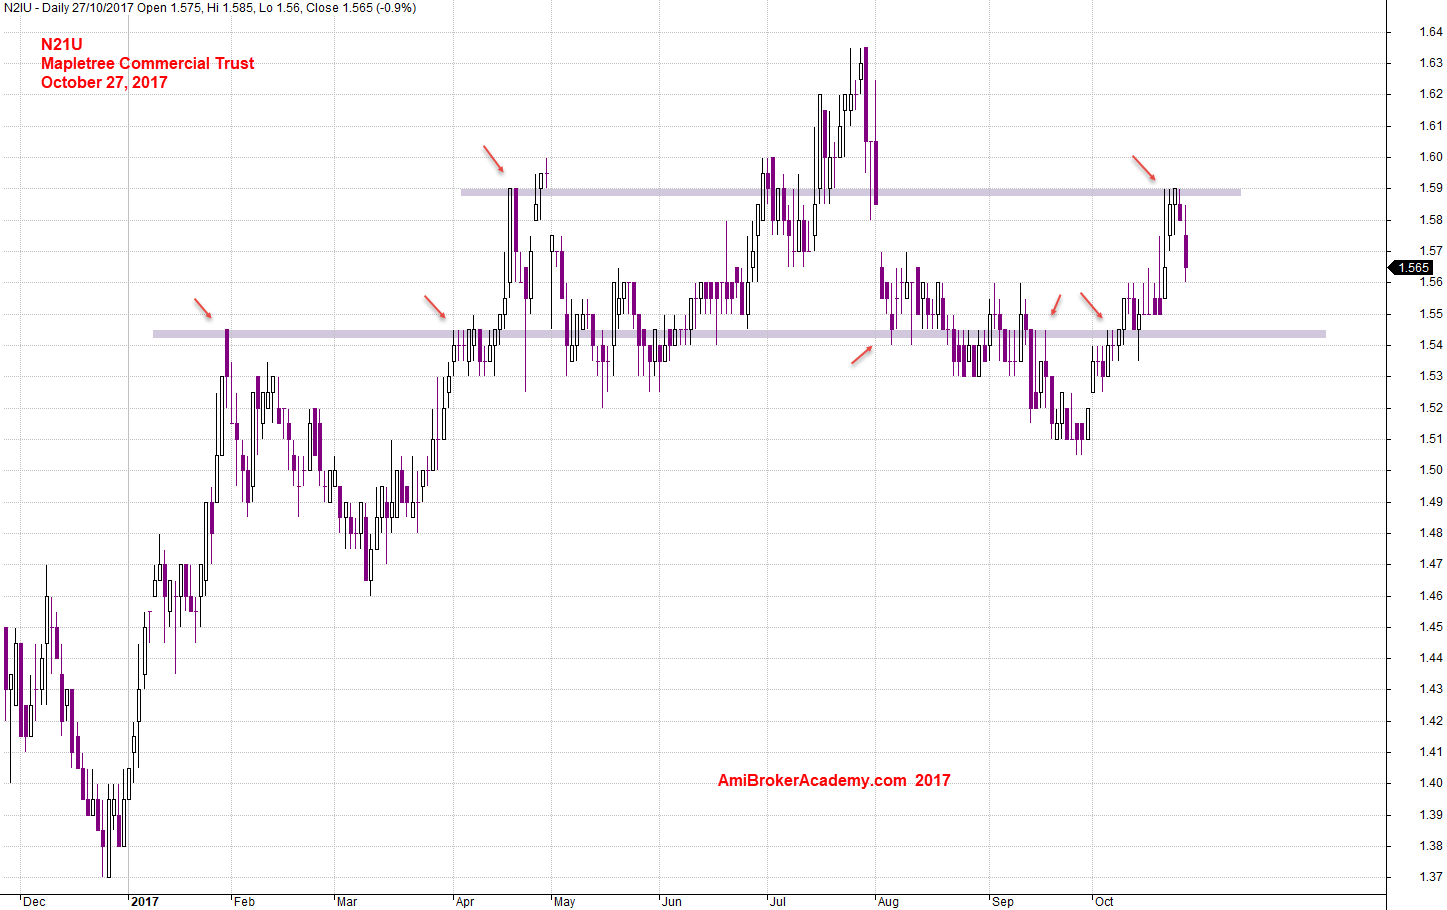Viewport: 1447px width, 910px height.
Task: Click the last candlestick on 27 October
Action: pyautogui.click(x=1186, y=252)
